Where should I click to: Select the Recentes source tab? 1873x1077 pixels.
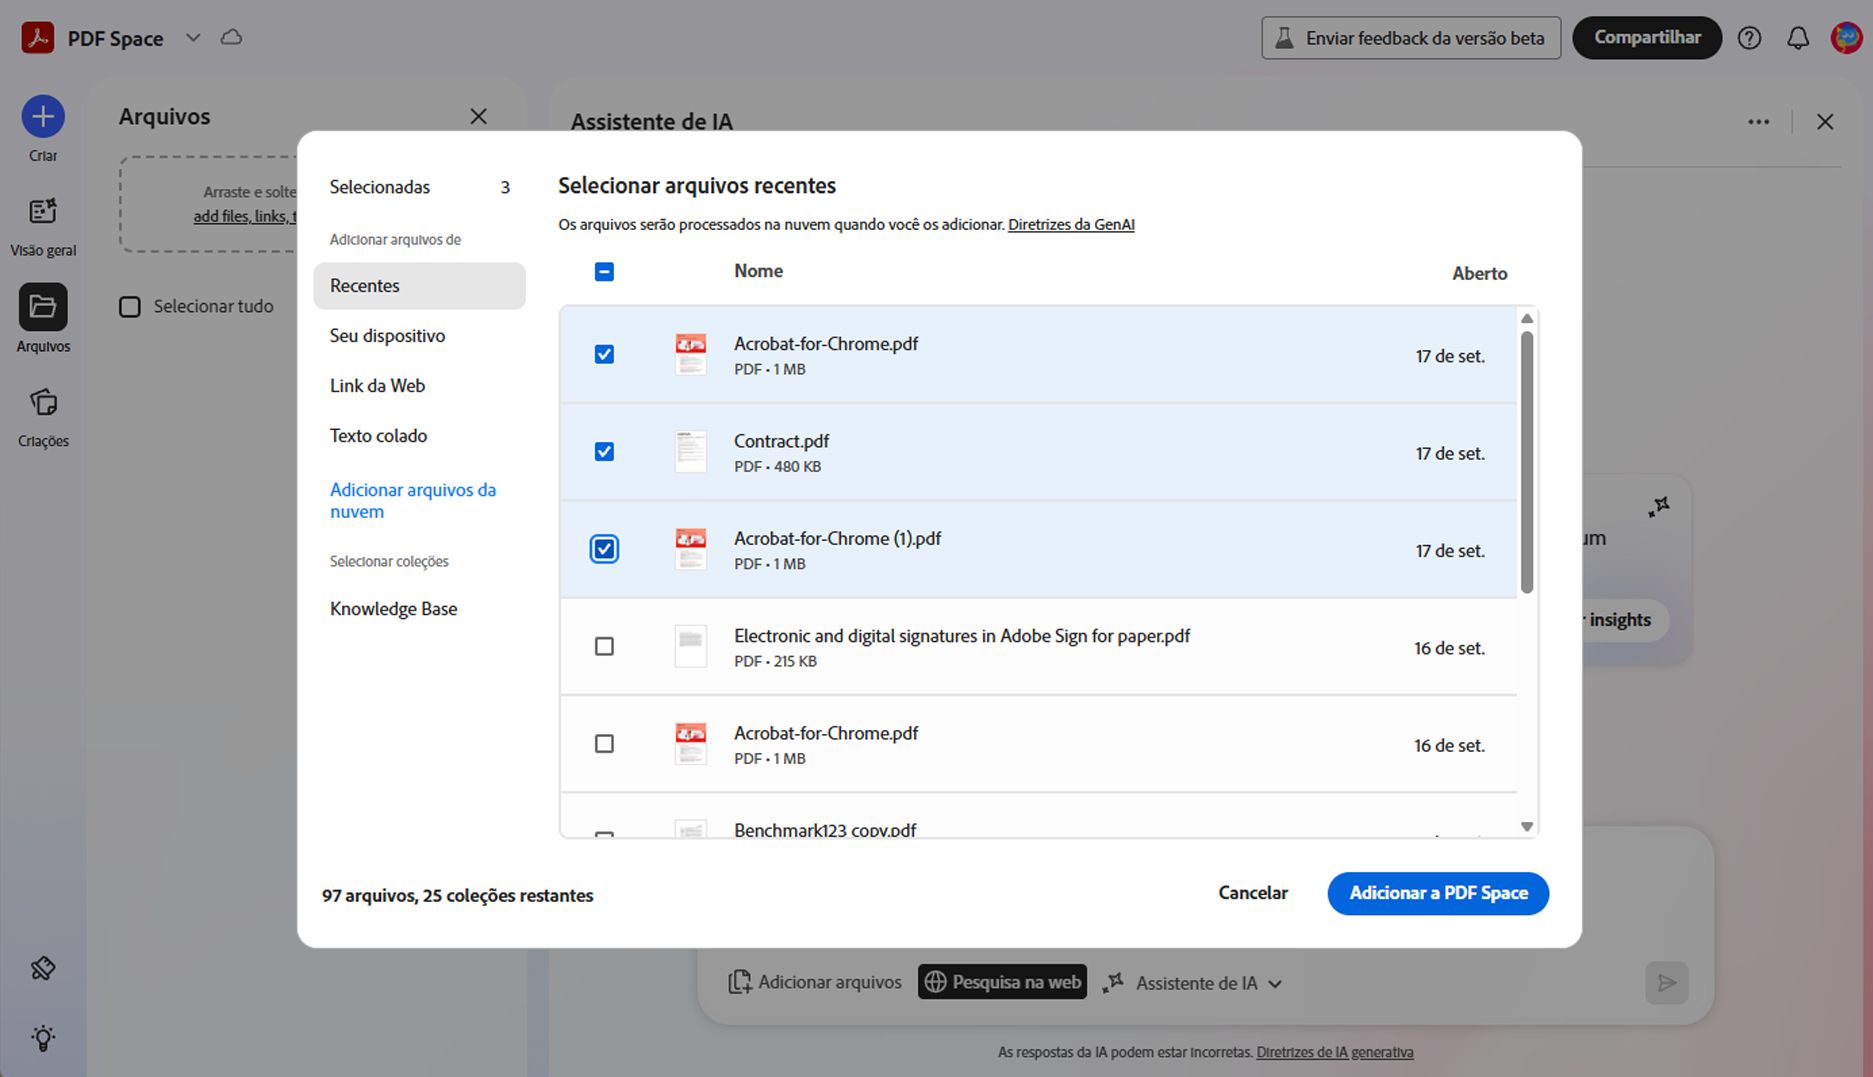419,286
